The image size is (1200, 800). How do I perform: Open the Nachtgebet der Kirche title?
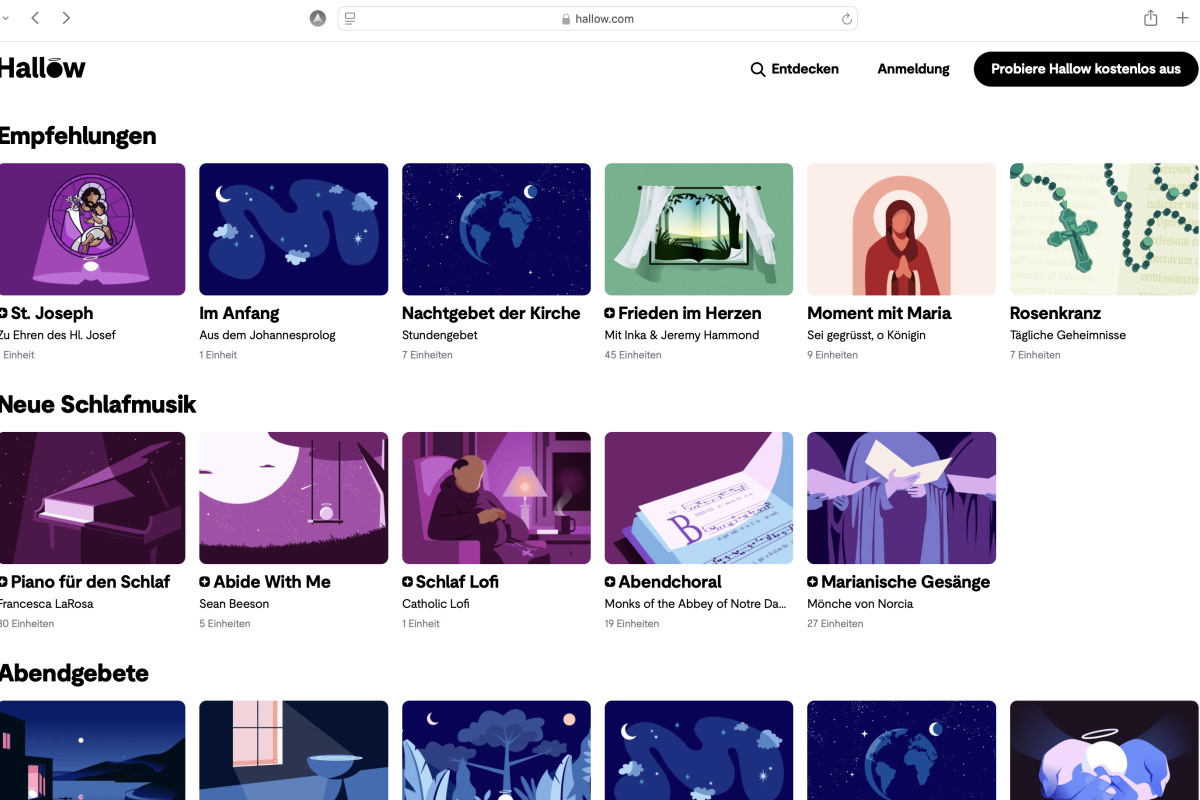pyautogui.click(x=491, y=313)
